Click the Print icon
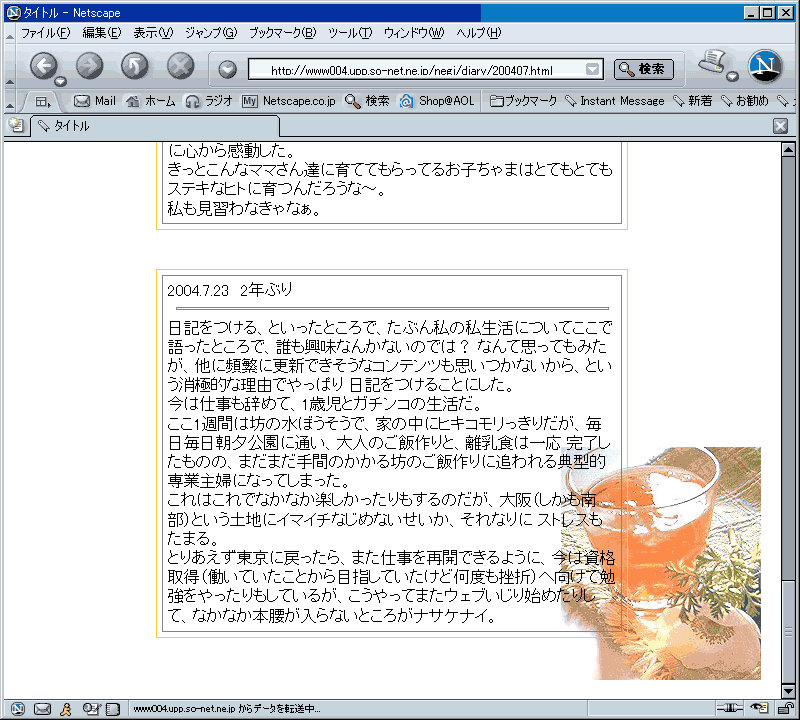Screen dimensions: 800x720 (x=712, y=61)
